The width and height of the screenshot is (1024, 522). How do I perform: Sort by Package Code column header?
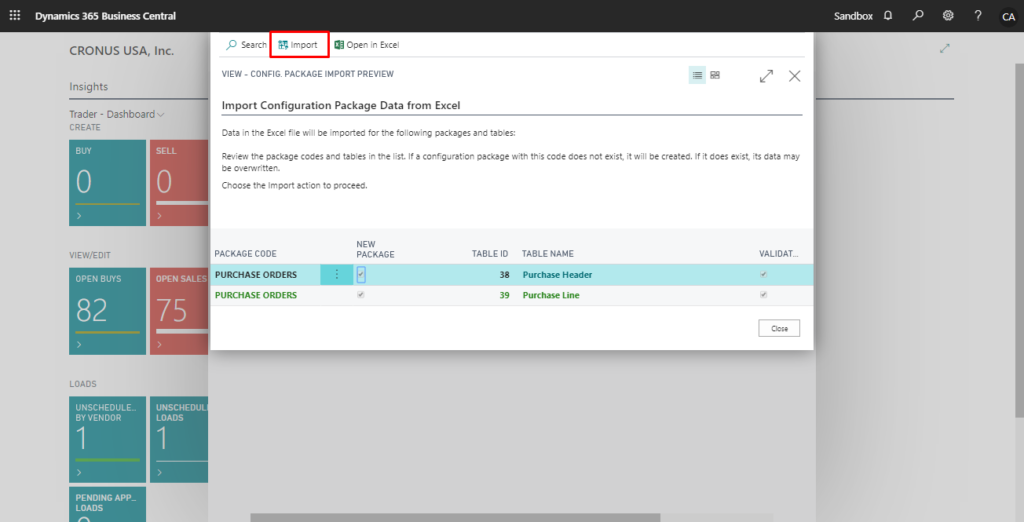[x=246, y=253]
